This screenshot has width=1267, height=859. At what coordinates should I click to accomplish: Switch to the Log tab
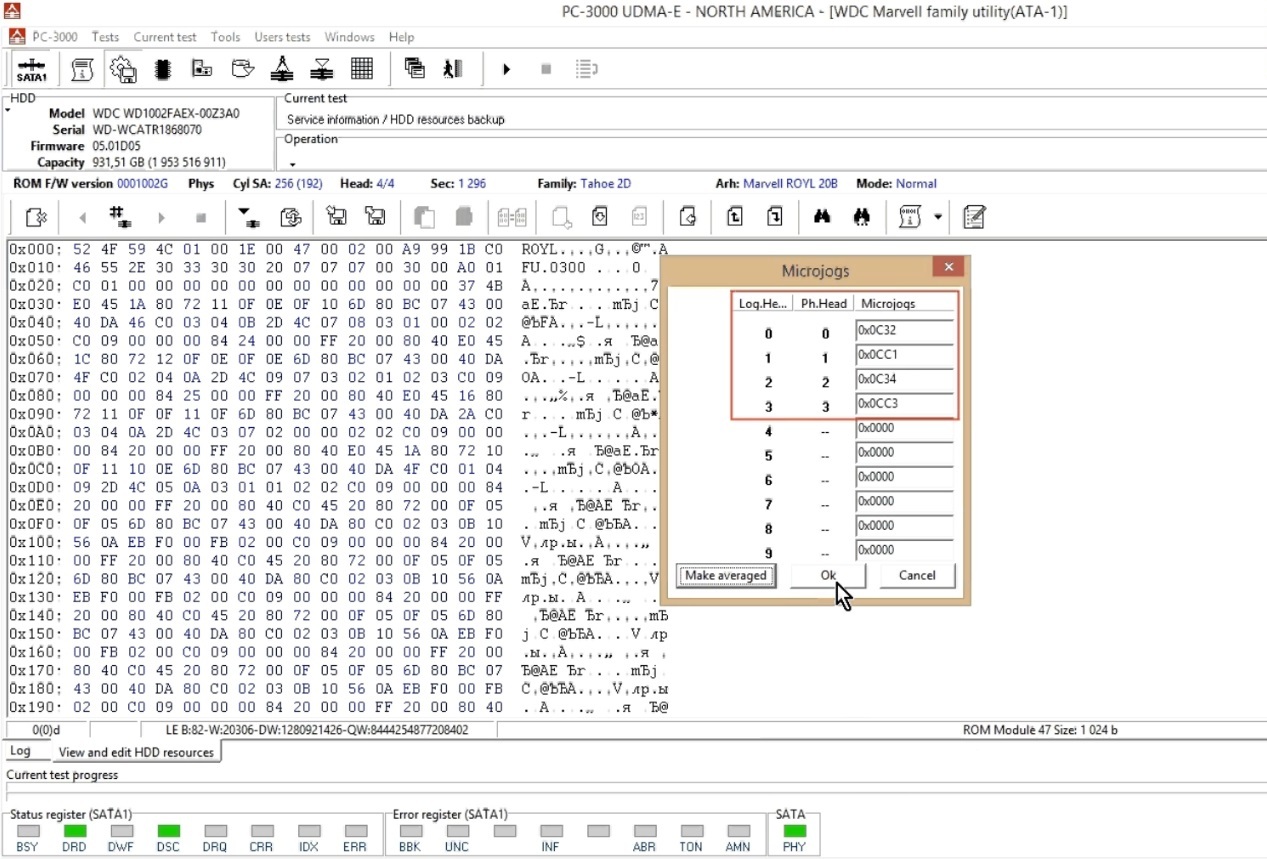(x=20, y=751)
